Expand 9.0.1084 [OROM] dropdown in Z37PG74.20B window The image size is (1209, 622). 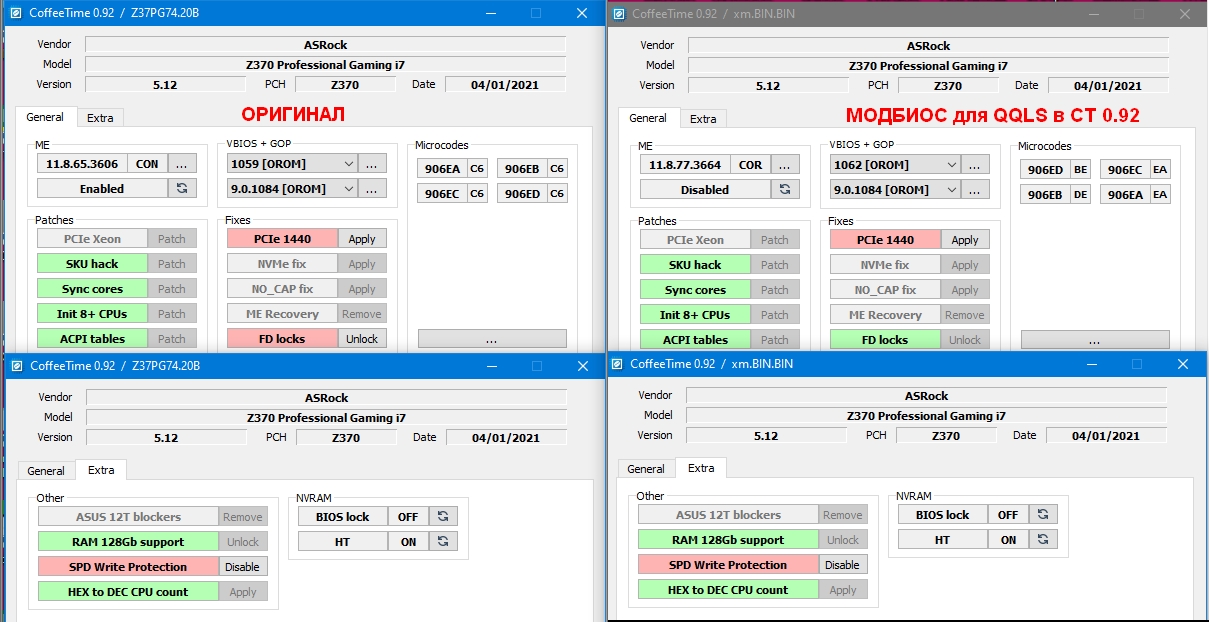click(348, 188)
